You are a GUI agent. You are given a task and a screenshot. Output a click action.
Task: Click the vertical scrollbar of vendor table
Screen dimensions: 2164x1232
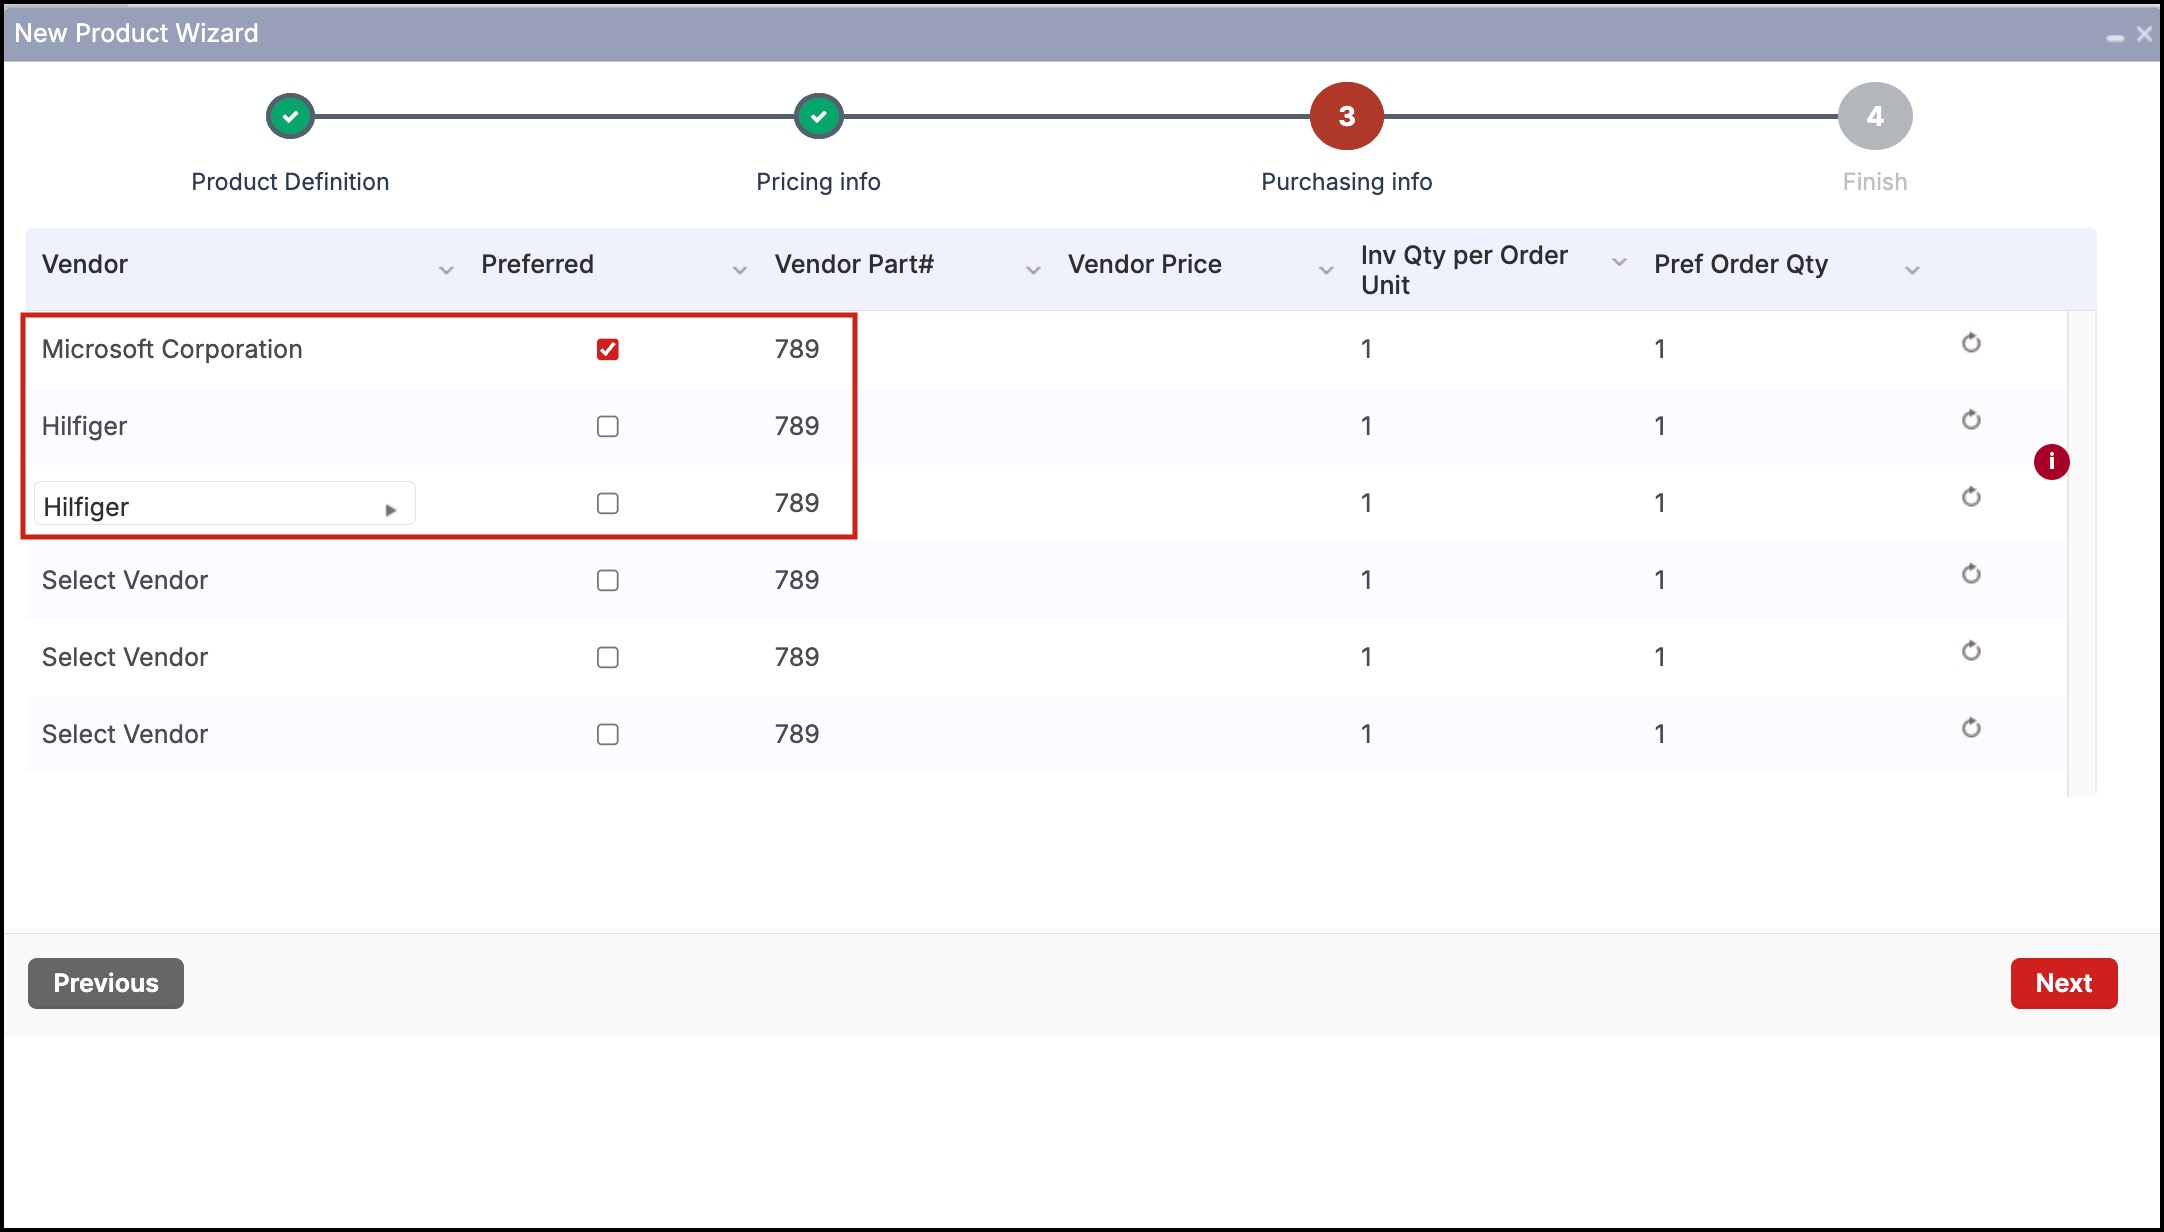click(x=2081, y=553)
